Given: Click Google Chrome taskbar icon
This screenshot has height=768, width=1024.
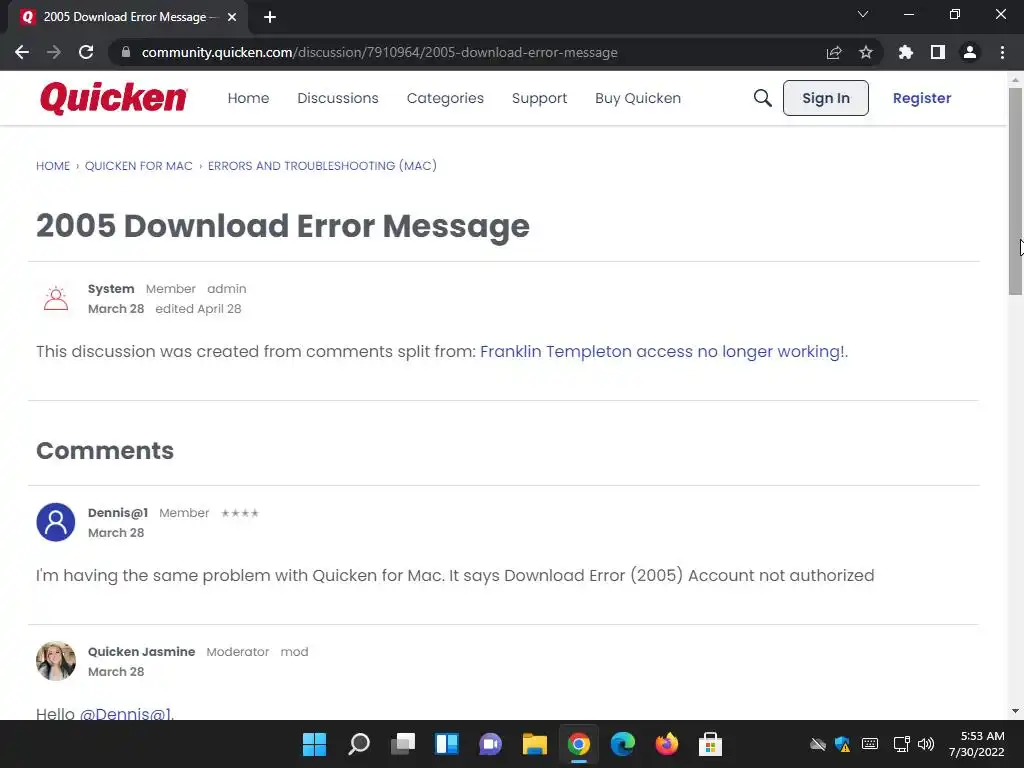Looking at the screenshot, I should coord(579,744).
